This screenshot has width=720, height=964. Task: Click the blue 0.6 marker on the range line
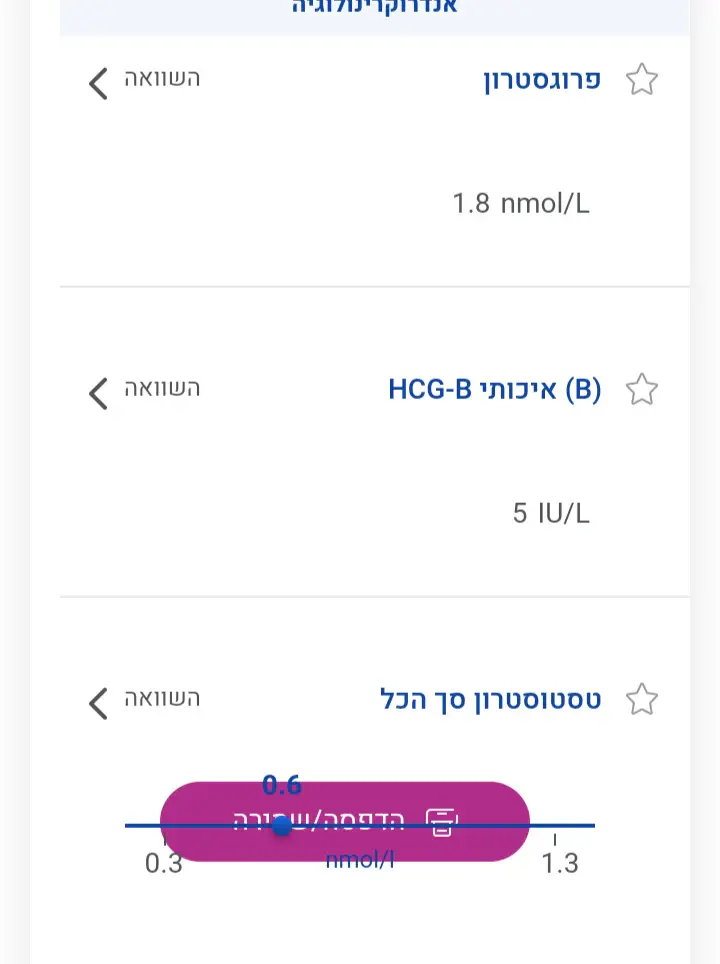pyautogui.click(x=282, y=826)
